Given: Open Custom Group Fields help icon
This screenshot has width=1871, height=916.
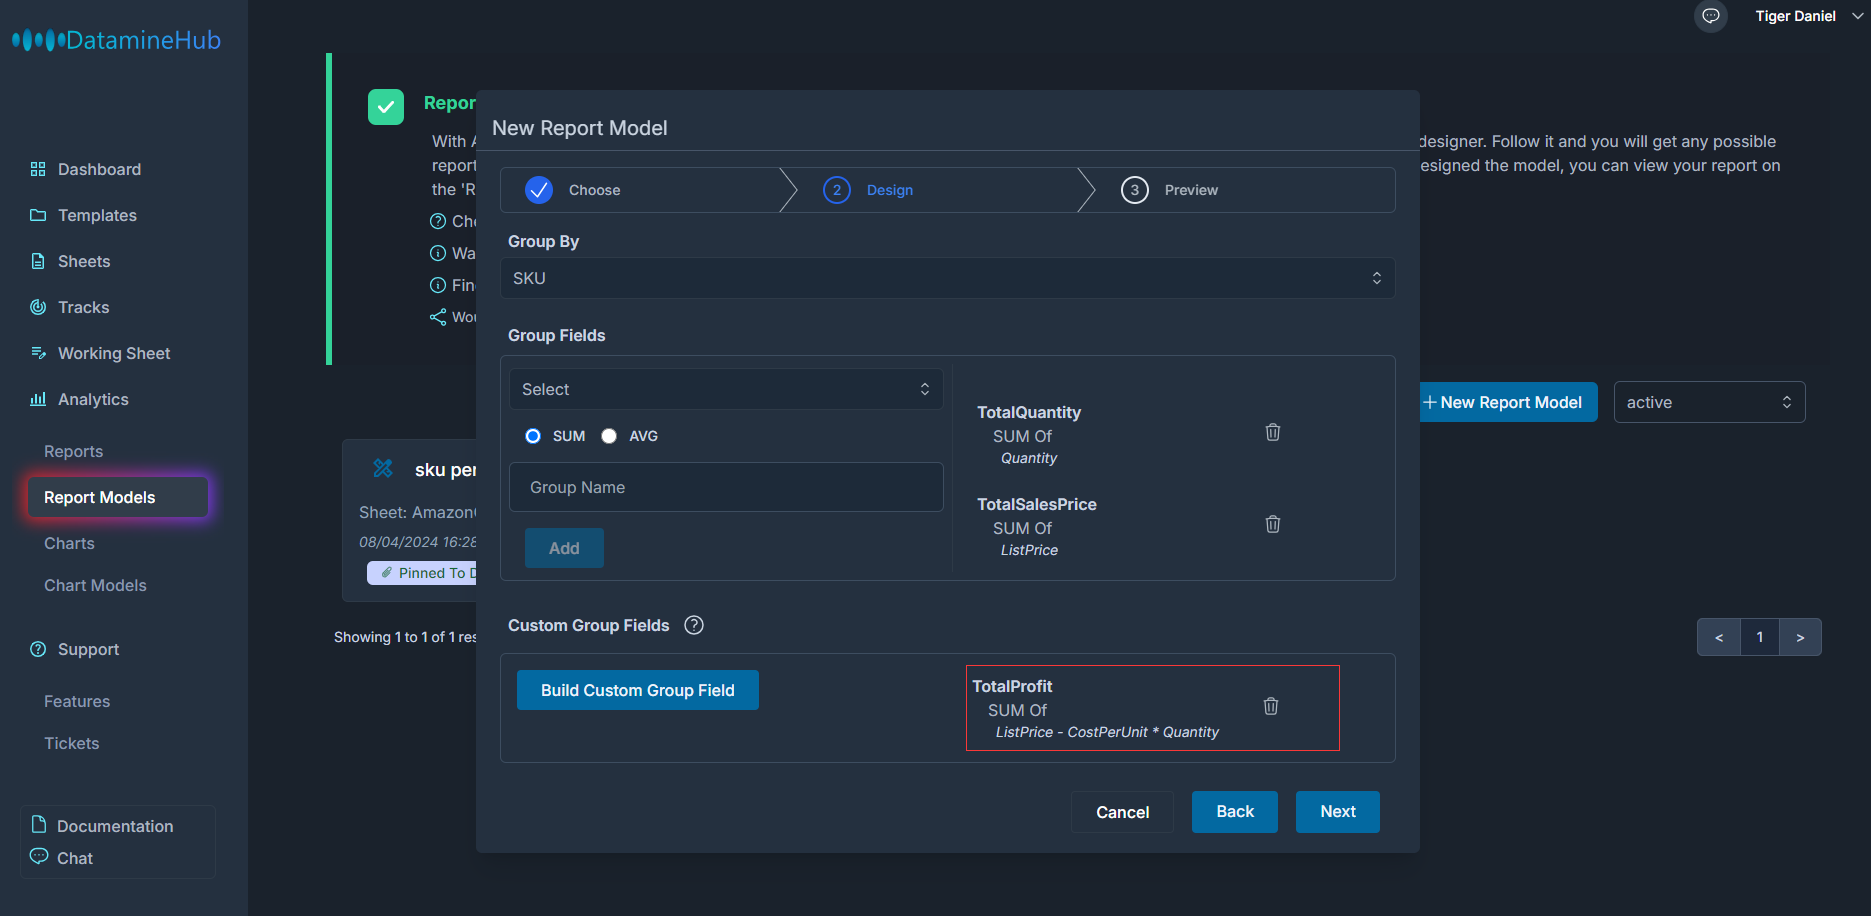Looking at the screenshot, I should click(694, 625).
